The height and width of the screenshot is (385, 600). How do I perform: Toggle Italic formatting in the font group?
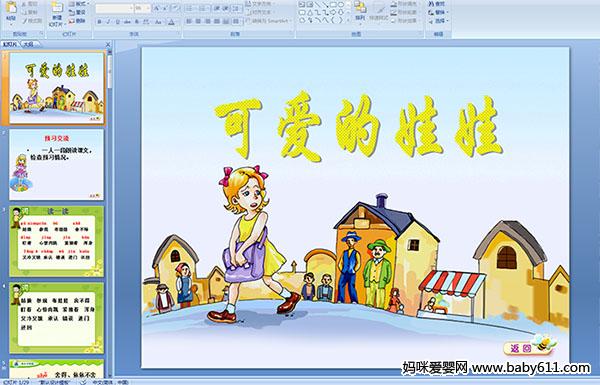pyautogui.click(x=108, y=22)
